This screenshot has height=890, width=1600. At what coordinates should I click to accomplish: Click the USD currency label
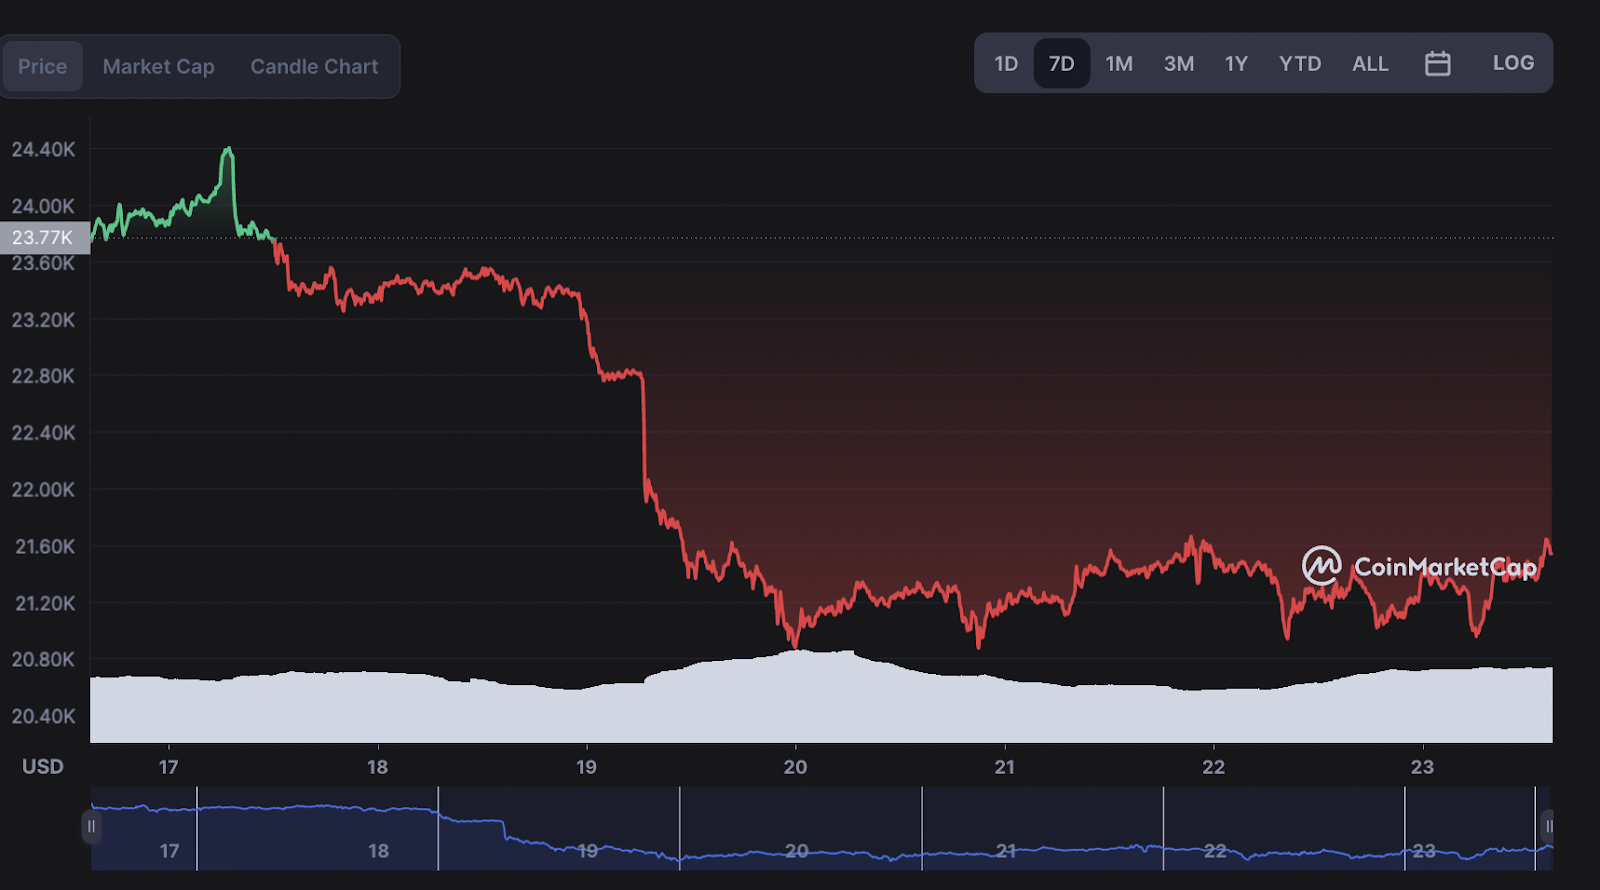click(43, 767)
